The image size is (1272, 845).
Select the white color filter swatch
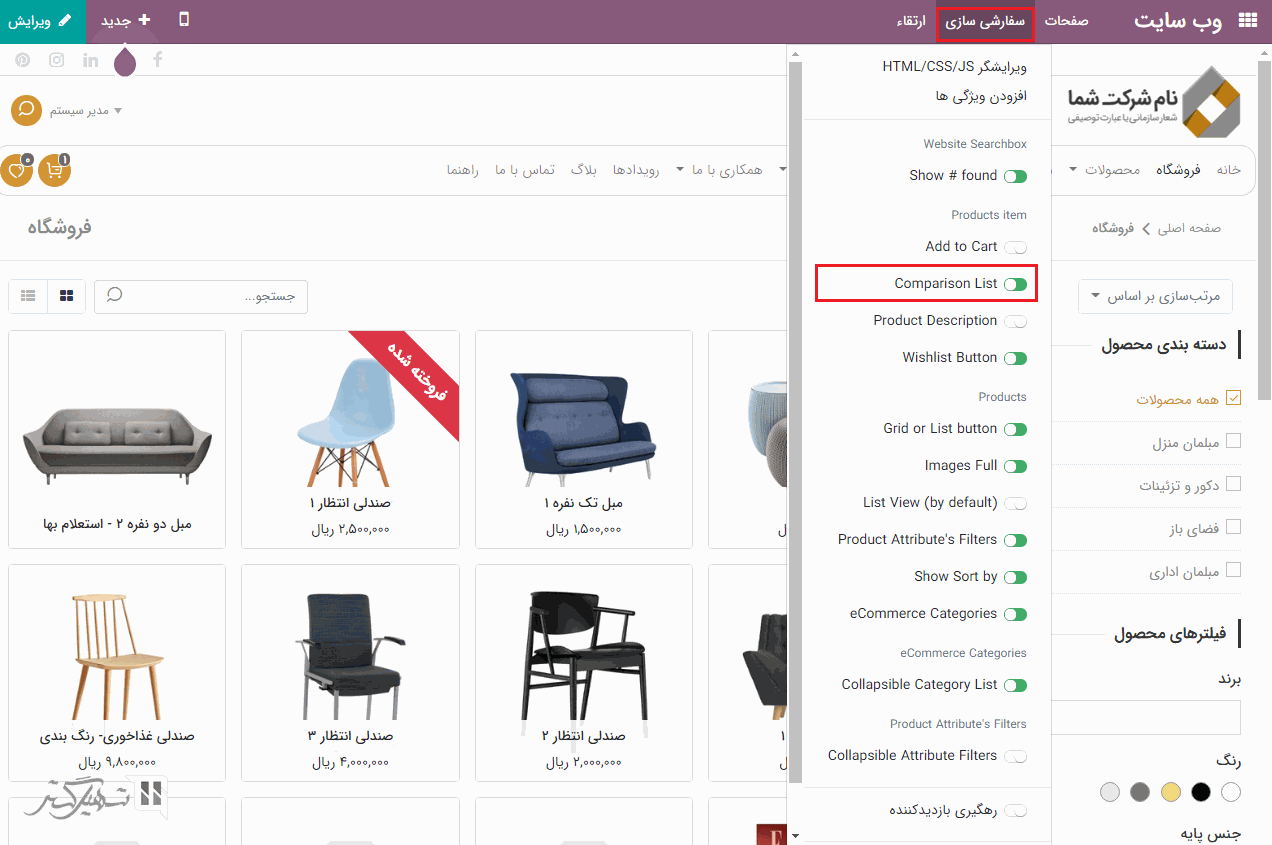pos(1231,792)
